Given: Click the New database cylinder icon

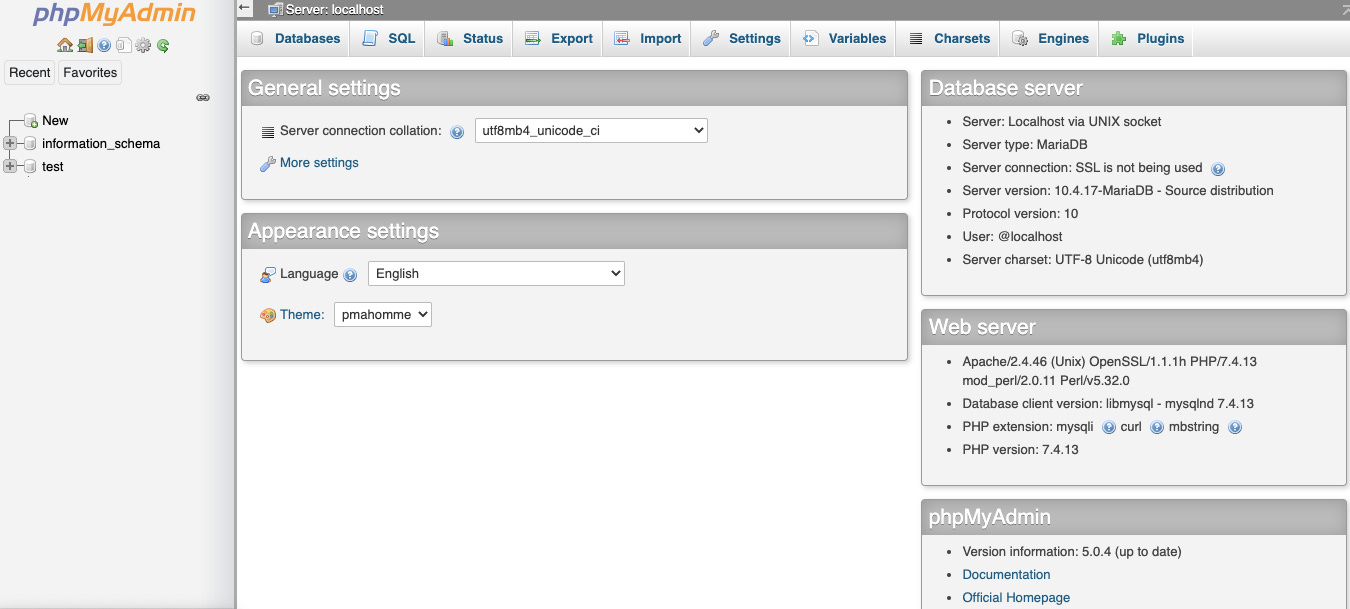Looking at the screenshot, I should [x=31, y=121].
